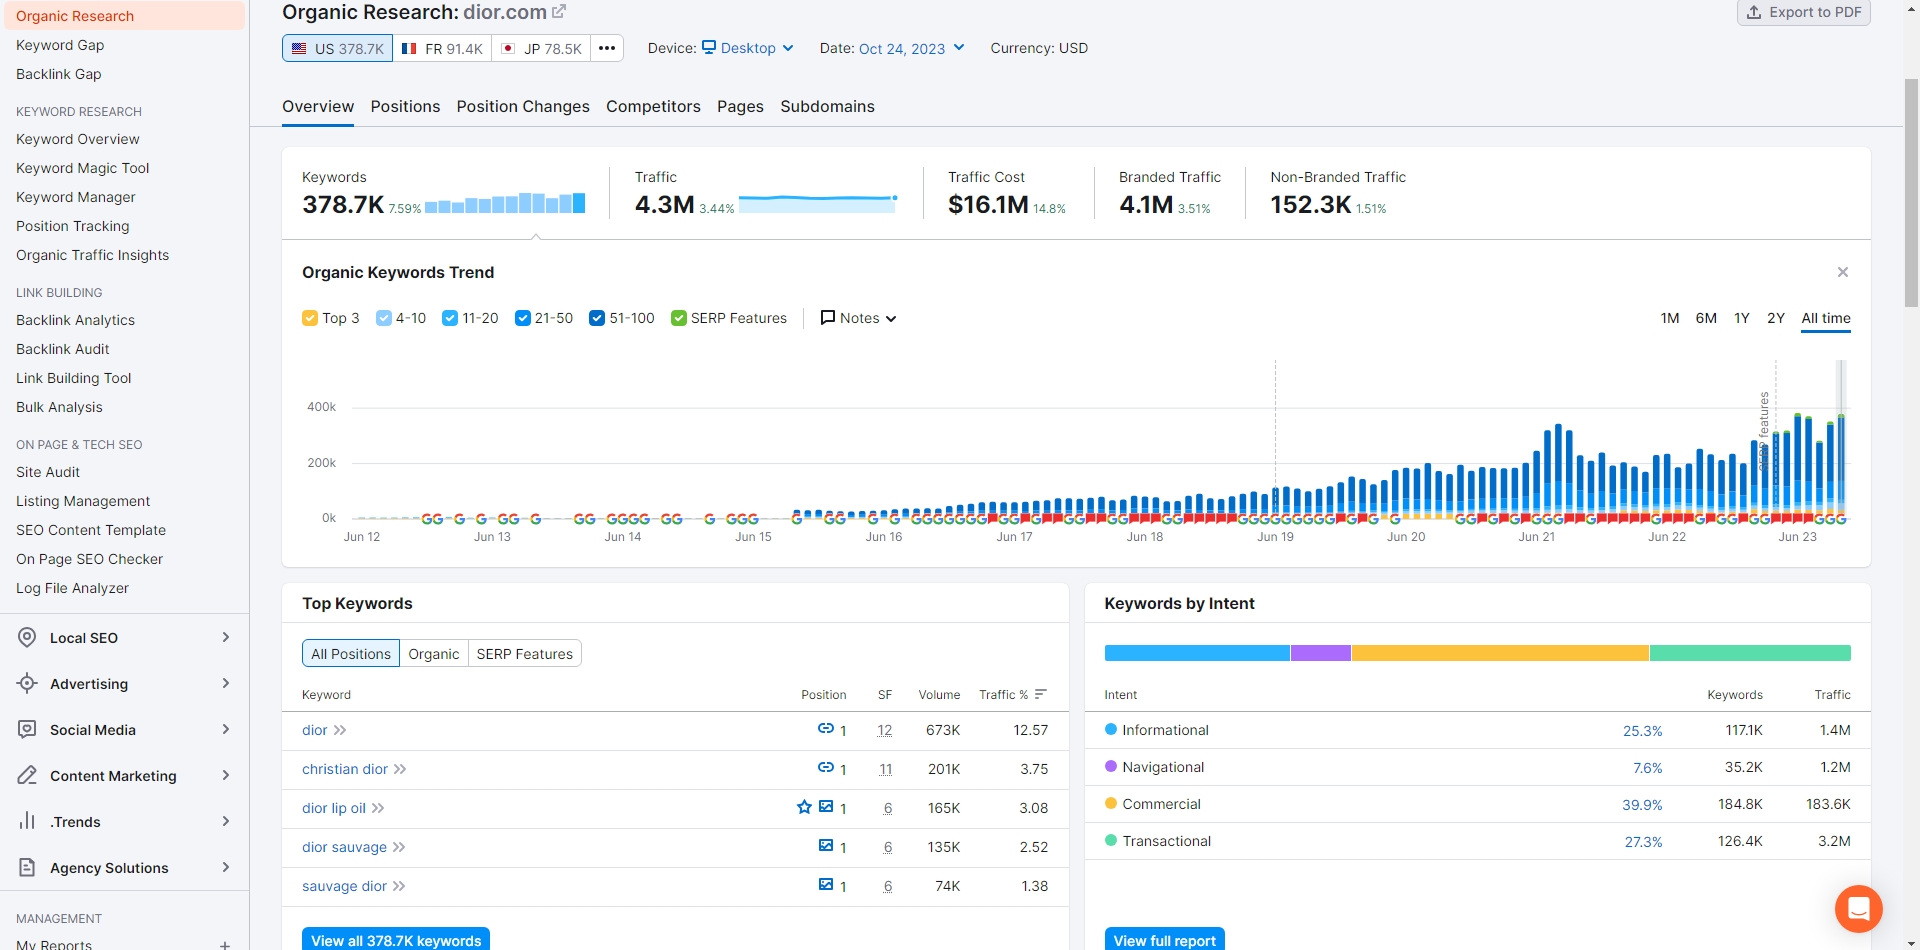Click link icon in dior keyword row

click(826, 729)
